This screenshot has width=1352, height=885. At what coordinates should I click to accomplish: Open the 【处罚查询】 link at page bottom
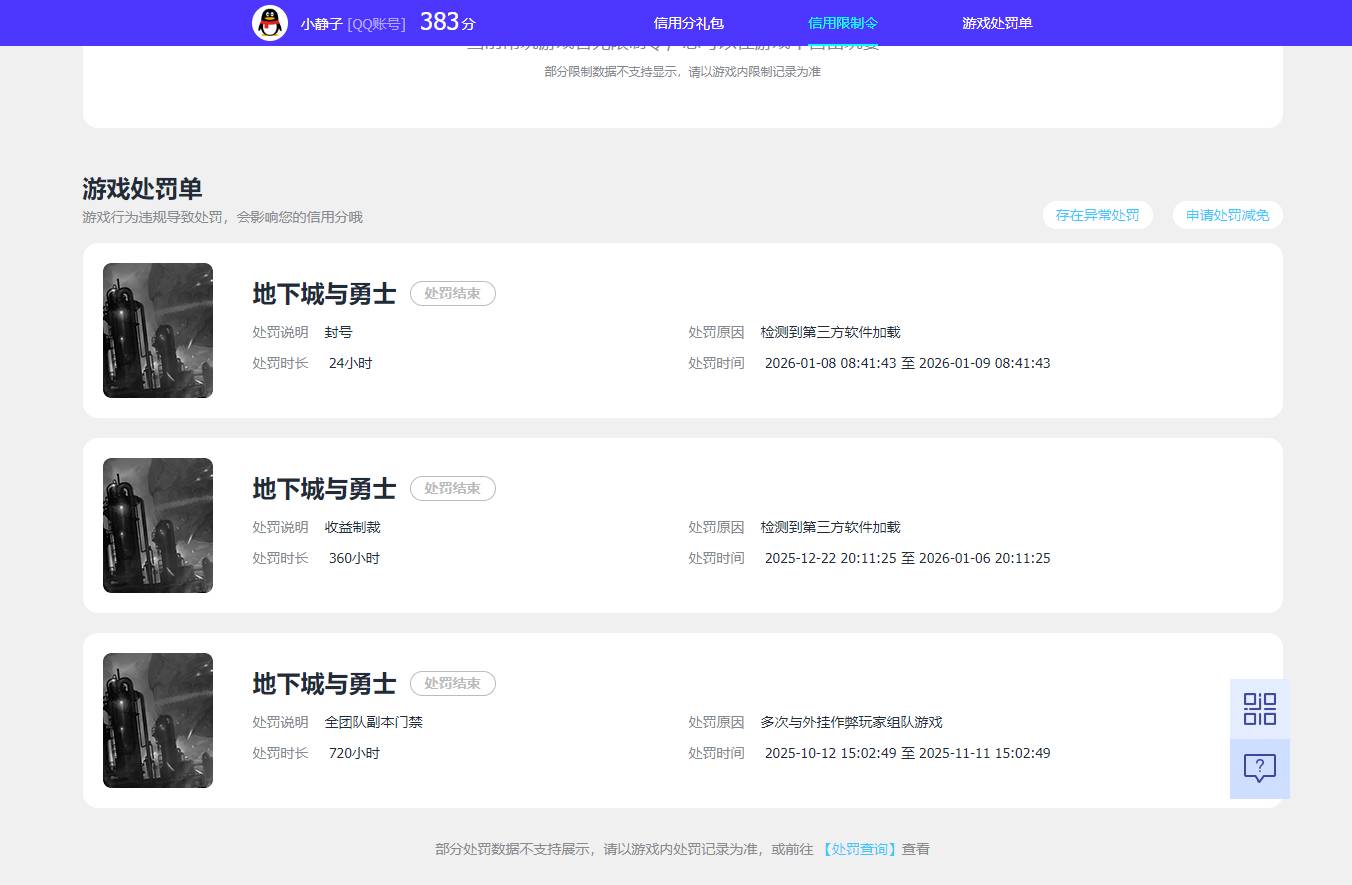[x=858, y=848]
